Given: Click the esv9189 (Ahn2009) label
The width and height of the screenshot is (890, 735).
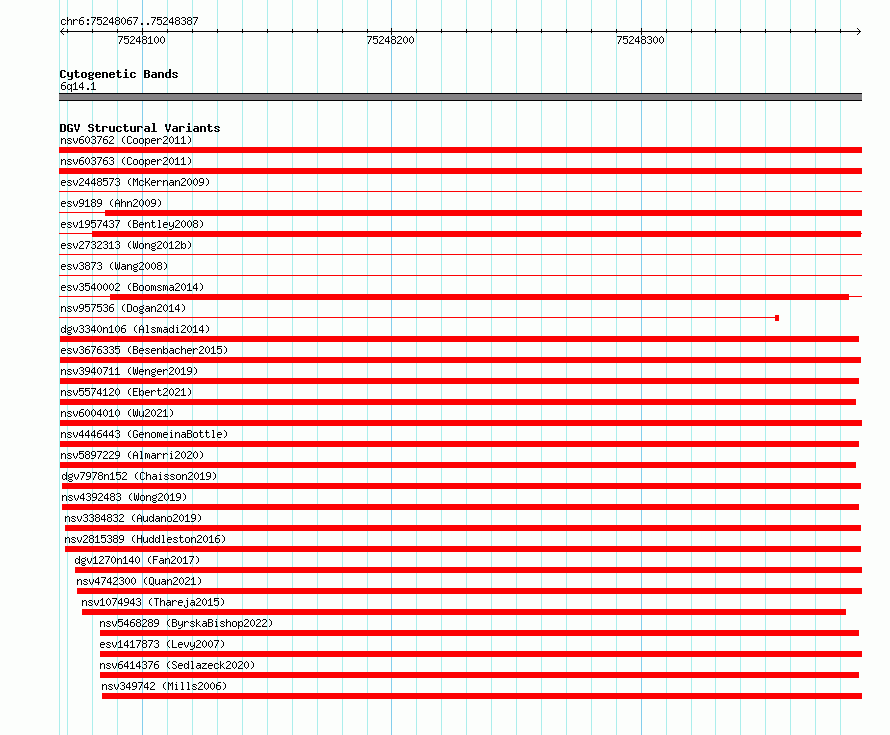Looking at the screenshot, I should [x=111, y=203].
